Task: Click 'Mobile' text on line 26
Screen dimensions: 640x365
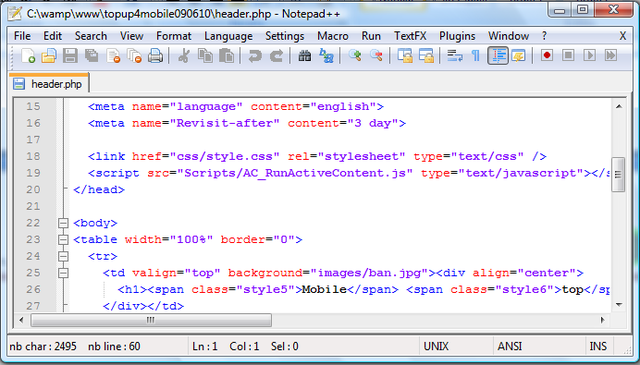Action: (324, 289)
